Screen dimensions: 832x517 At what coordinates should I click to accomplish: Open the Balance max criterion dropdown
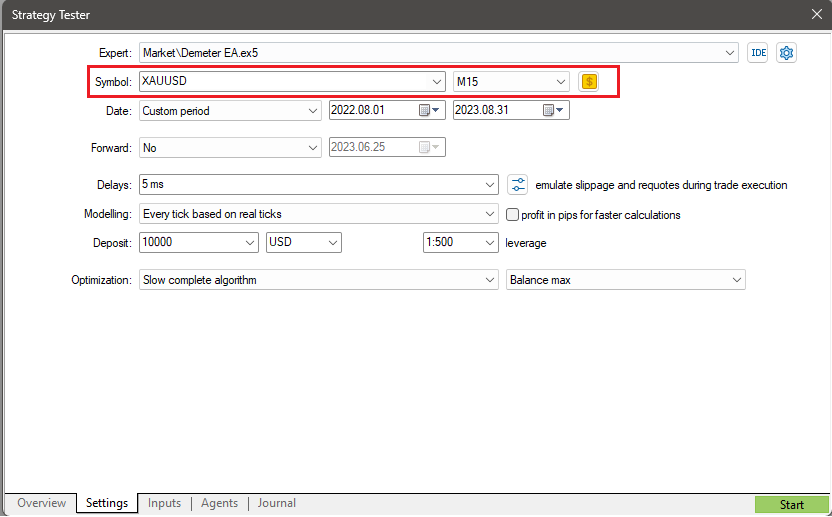[x=736, y=280]
